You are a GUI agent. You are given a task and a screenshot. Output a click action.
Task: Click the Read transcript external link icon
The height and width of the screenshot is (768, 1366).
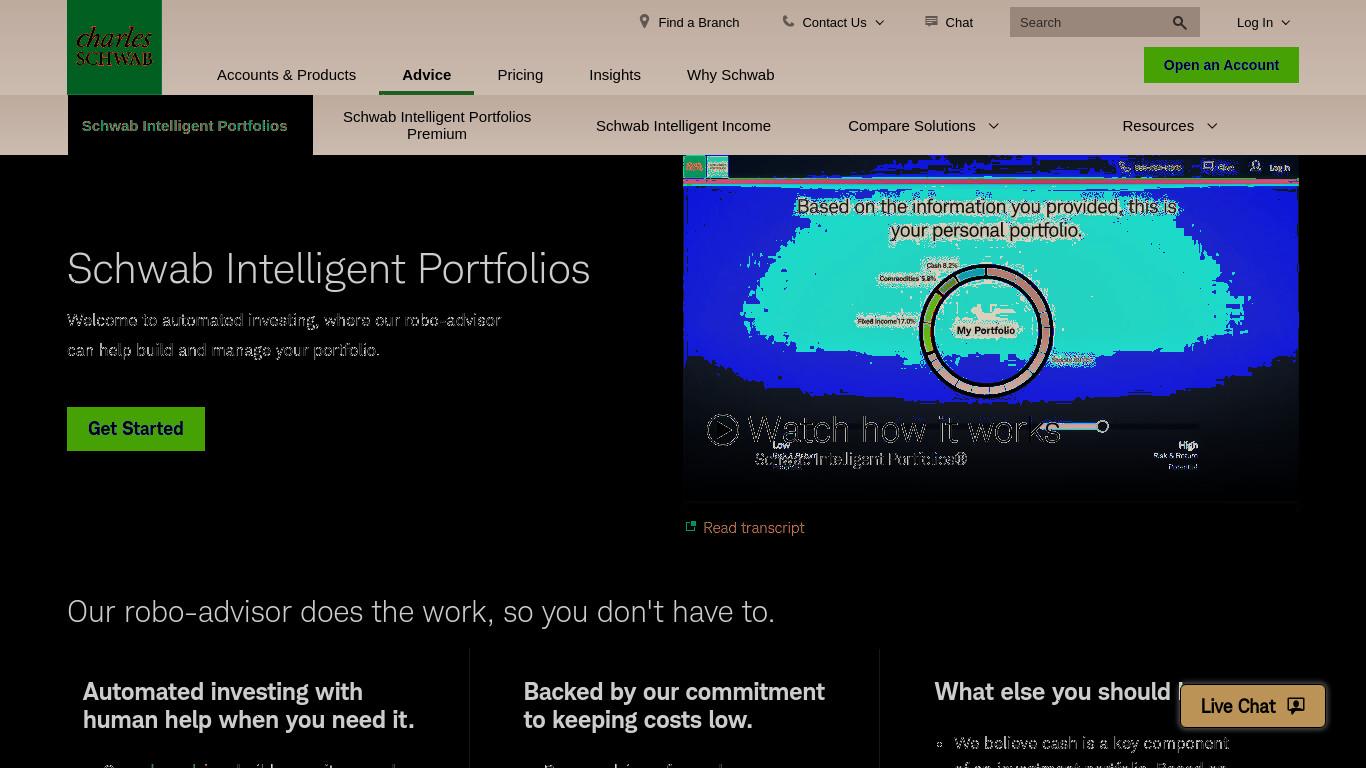690,526
